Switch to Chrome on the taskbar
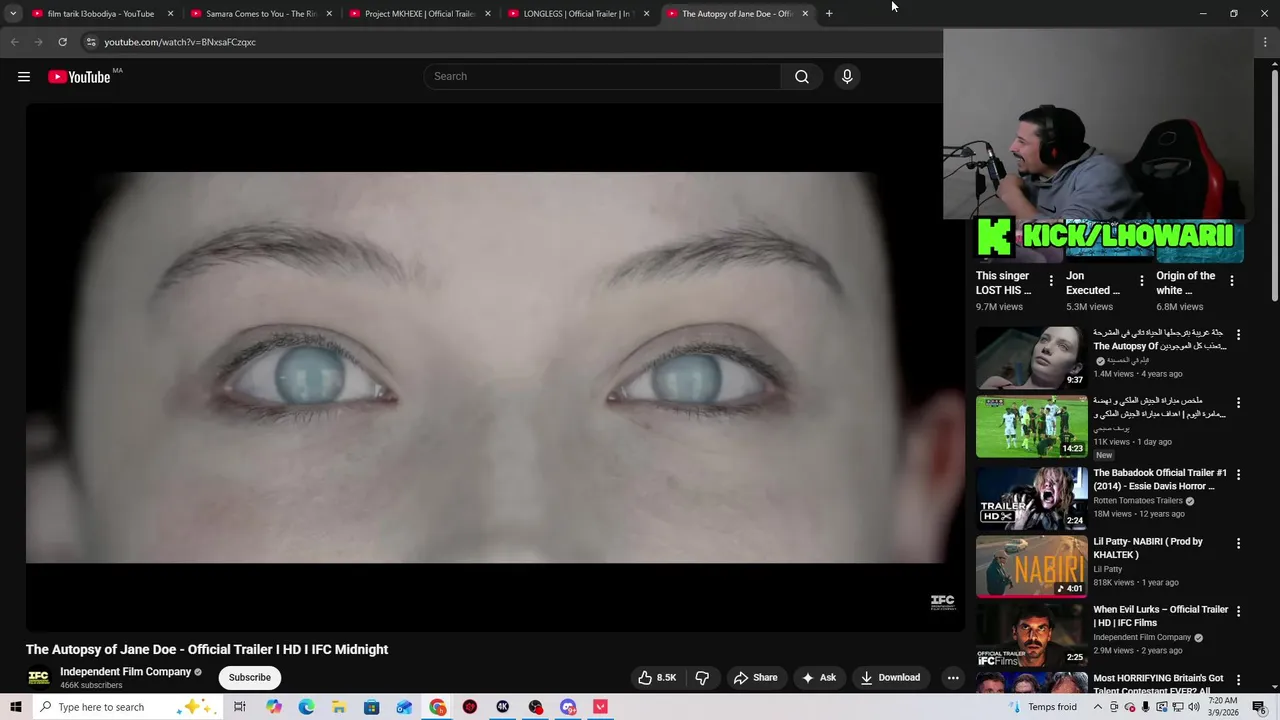Viewport: 1280px width, 720px height. tap(438, 707)
